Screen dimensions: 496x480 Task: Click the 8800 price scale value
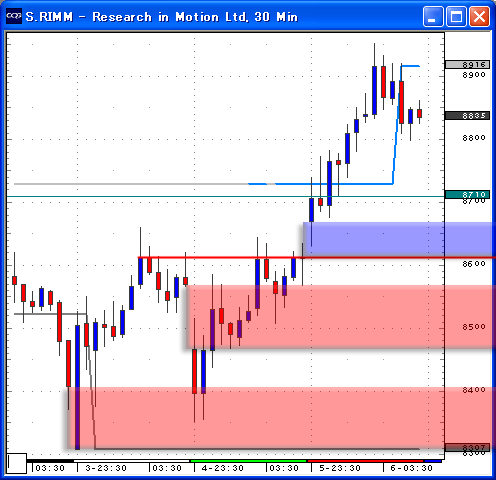(x=474, y=138)
